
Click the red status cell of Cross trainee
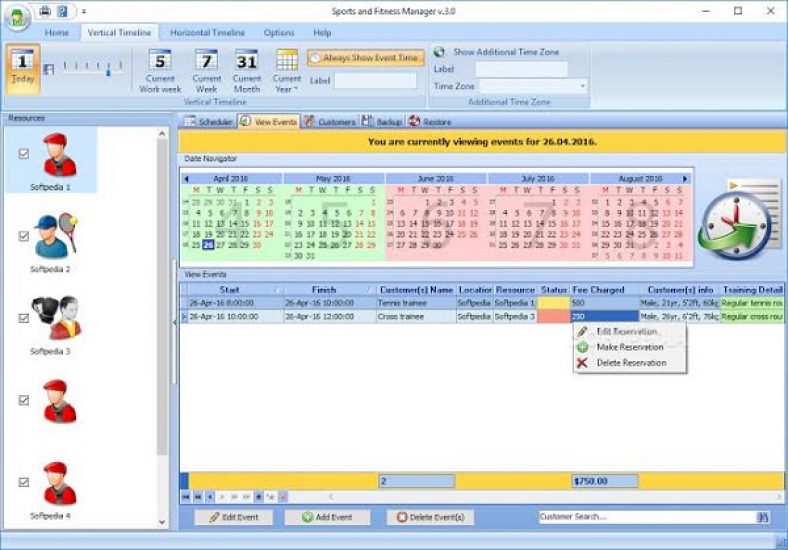553,316
